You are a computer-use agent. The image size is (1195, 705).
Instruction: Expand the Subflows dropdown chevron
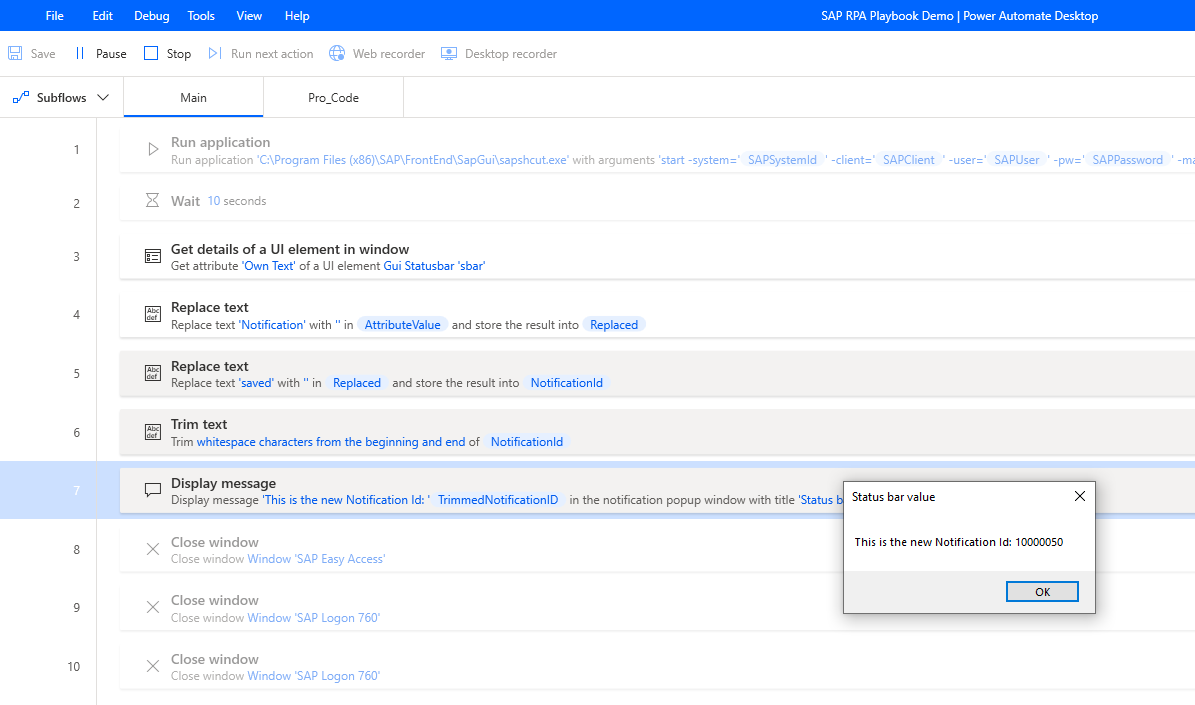[x=103, y=98]
